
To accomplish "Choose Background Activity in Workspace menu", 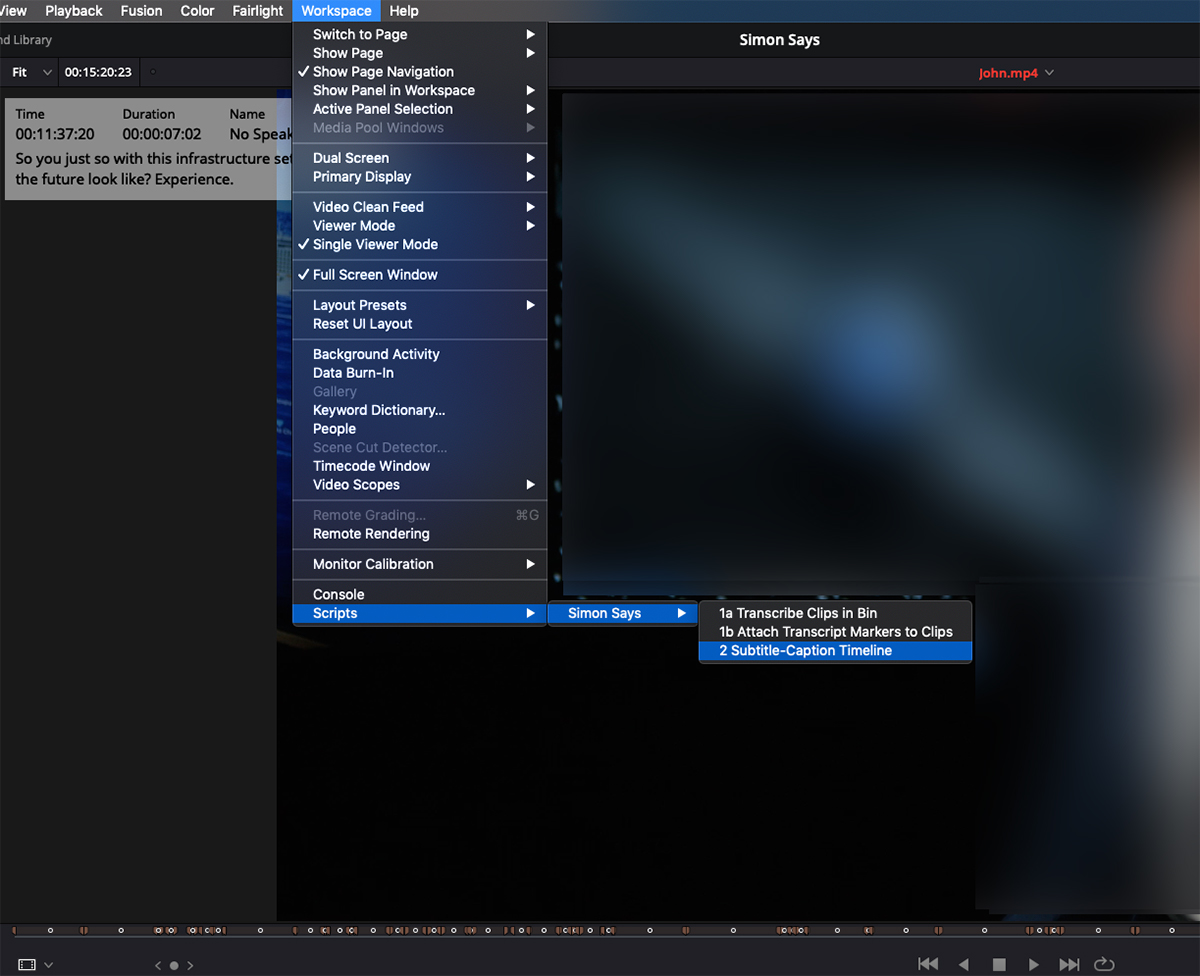I will pos(420,354).
